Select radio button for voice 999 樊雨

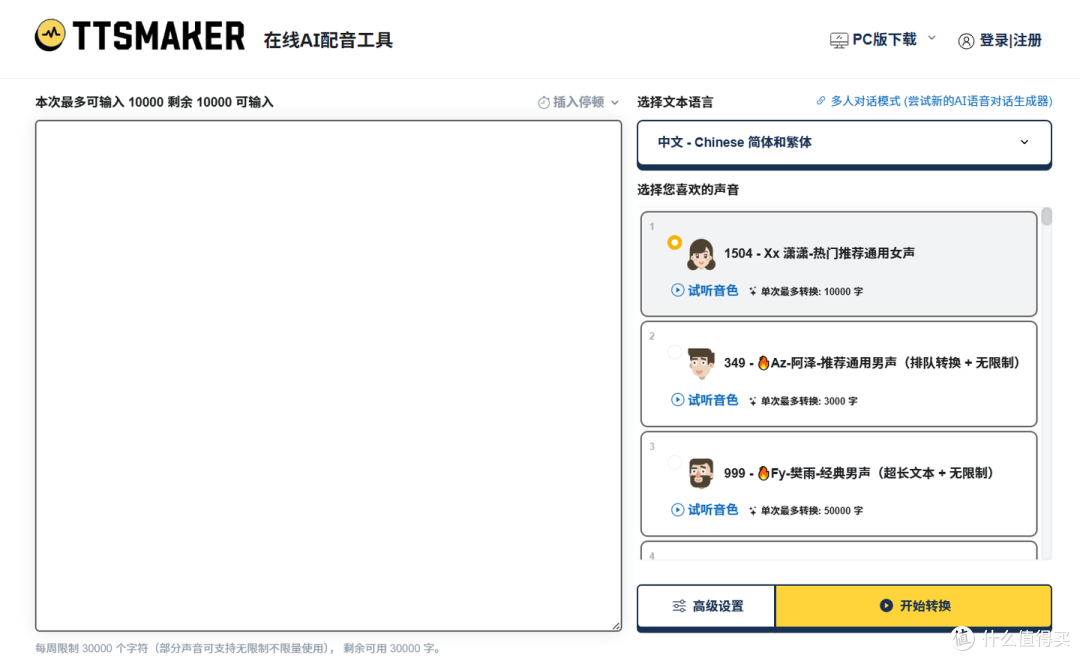coord(674,462)
